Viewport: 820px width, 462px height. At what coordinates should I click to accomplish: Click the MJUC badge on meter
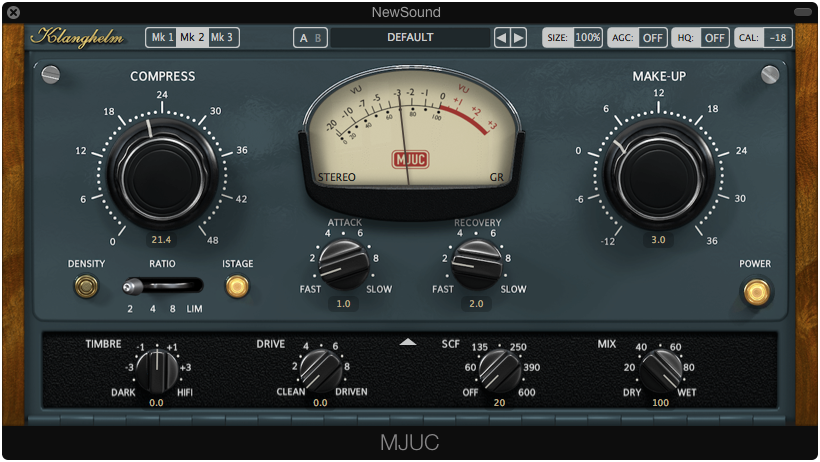pyautogui.click(x=411, y=160)
